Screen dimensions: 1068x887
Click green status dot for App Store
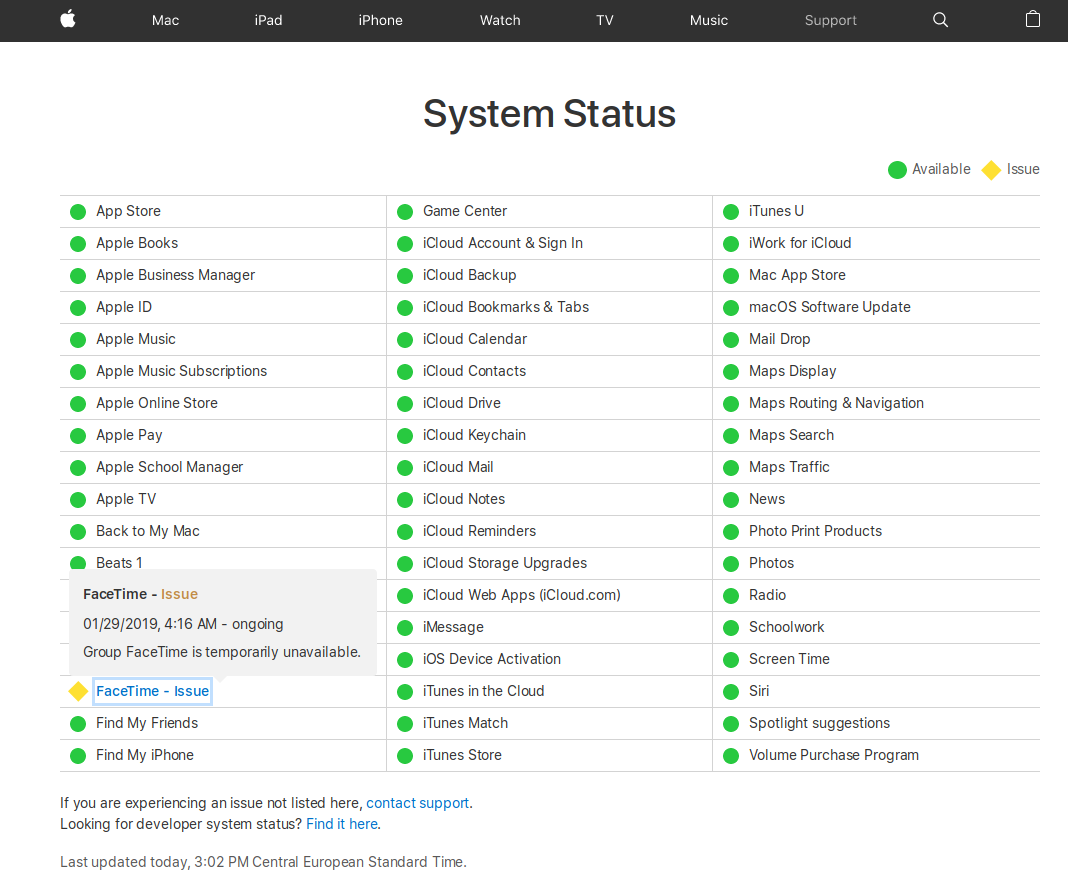click(78, 212)
